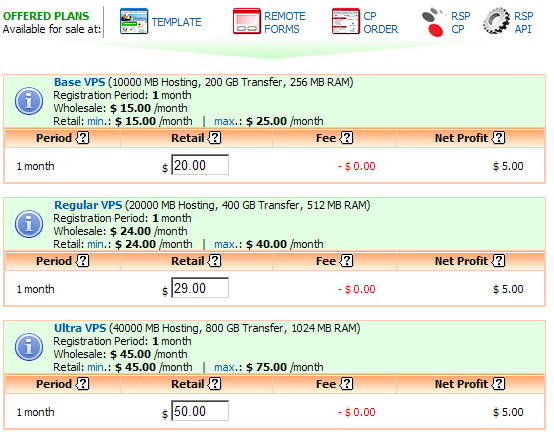The height and width of the screenshot is (432, 554).
Task: Select the Base VPS wholesale price $ 15.00
Action: pos(130,108)
